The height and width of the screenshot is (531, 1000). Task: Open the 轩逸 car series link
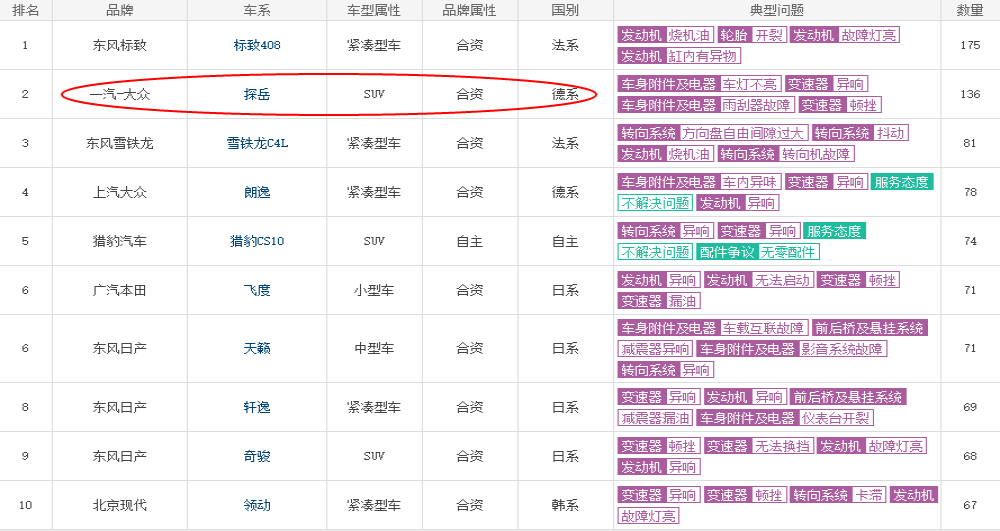pyautogui.click(x=257, y=407)
